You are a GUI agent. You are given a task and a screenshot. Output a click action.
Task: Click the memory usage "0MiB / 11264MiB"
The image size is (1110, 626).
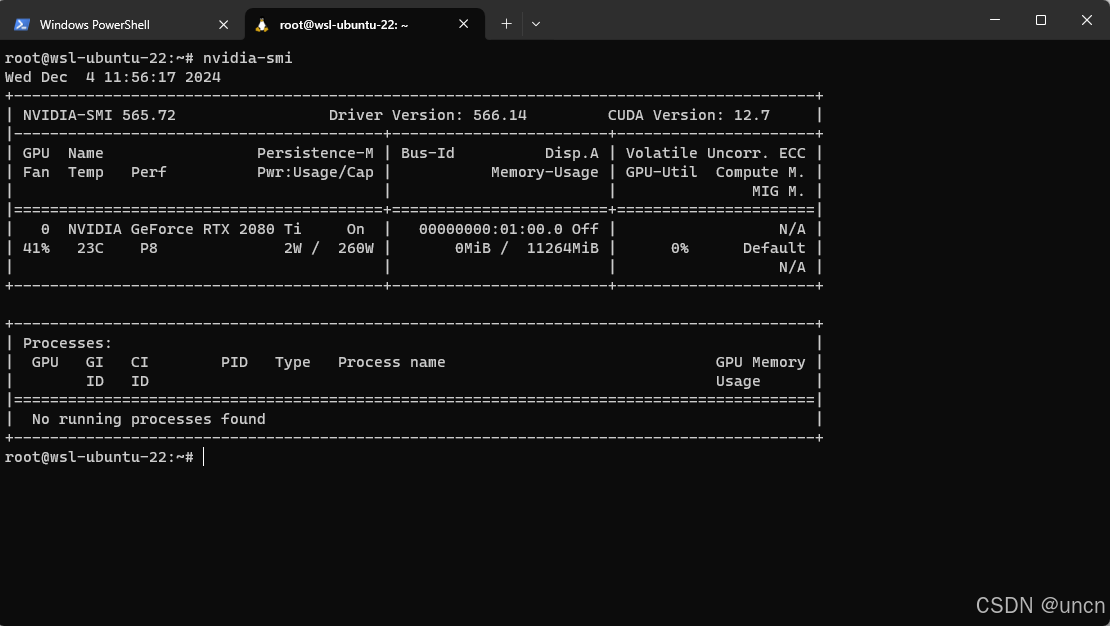coord(527,249)
